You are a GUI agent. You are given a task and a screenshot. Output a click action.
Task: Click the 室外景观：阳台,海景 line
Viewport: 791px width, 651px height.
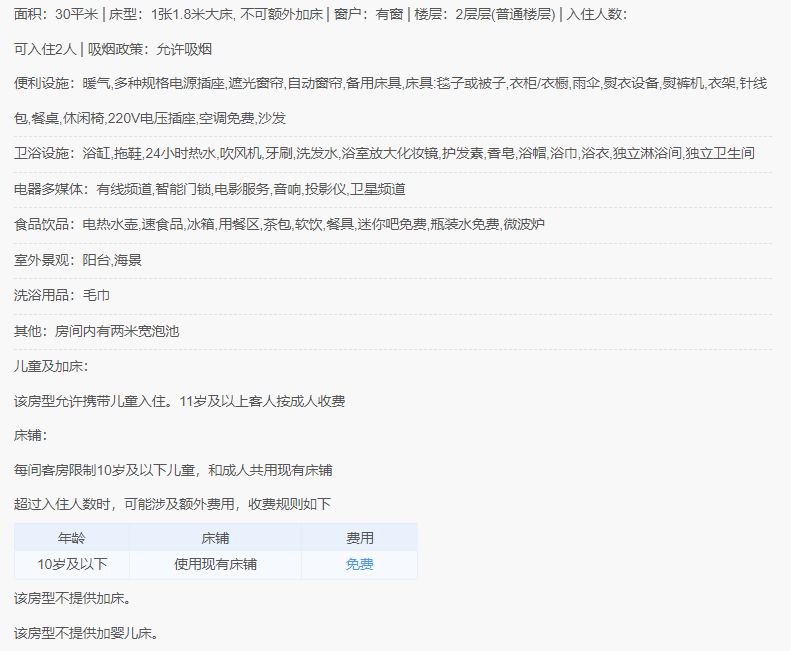(78, 260)
